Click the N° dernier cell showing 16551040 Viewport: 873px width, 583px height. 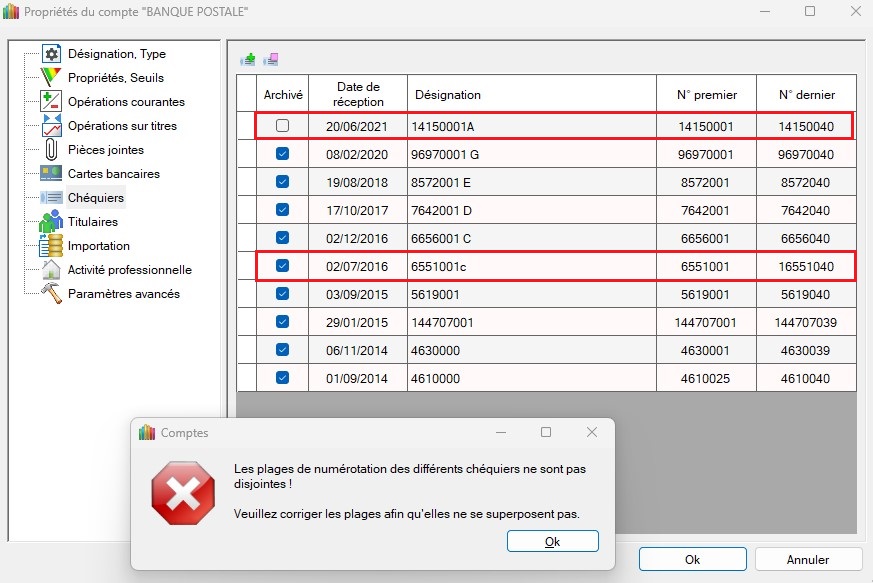[x=805, y=266]
